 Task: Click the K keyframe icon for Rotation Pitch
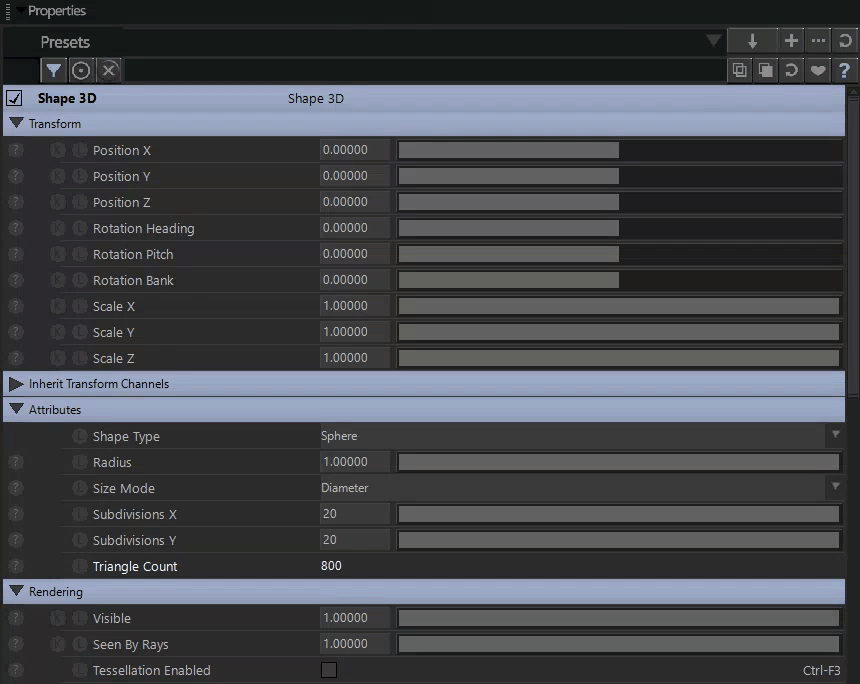pyautogui.click(x=58, y=254)
